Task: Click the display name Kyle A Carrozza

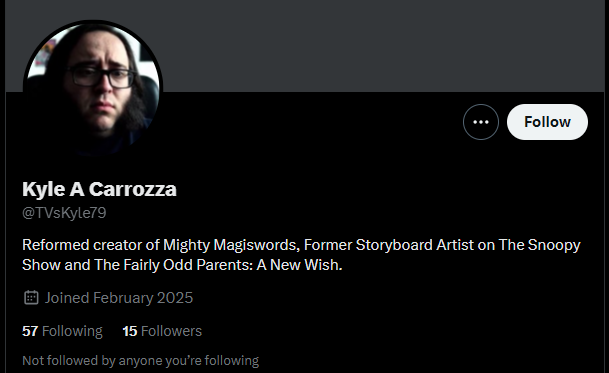Action: tap(99, 190)
